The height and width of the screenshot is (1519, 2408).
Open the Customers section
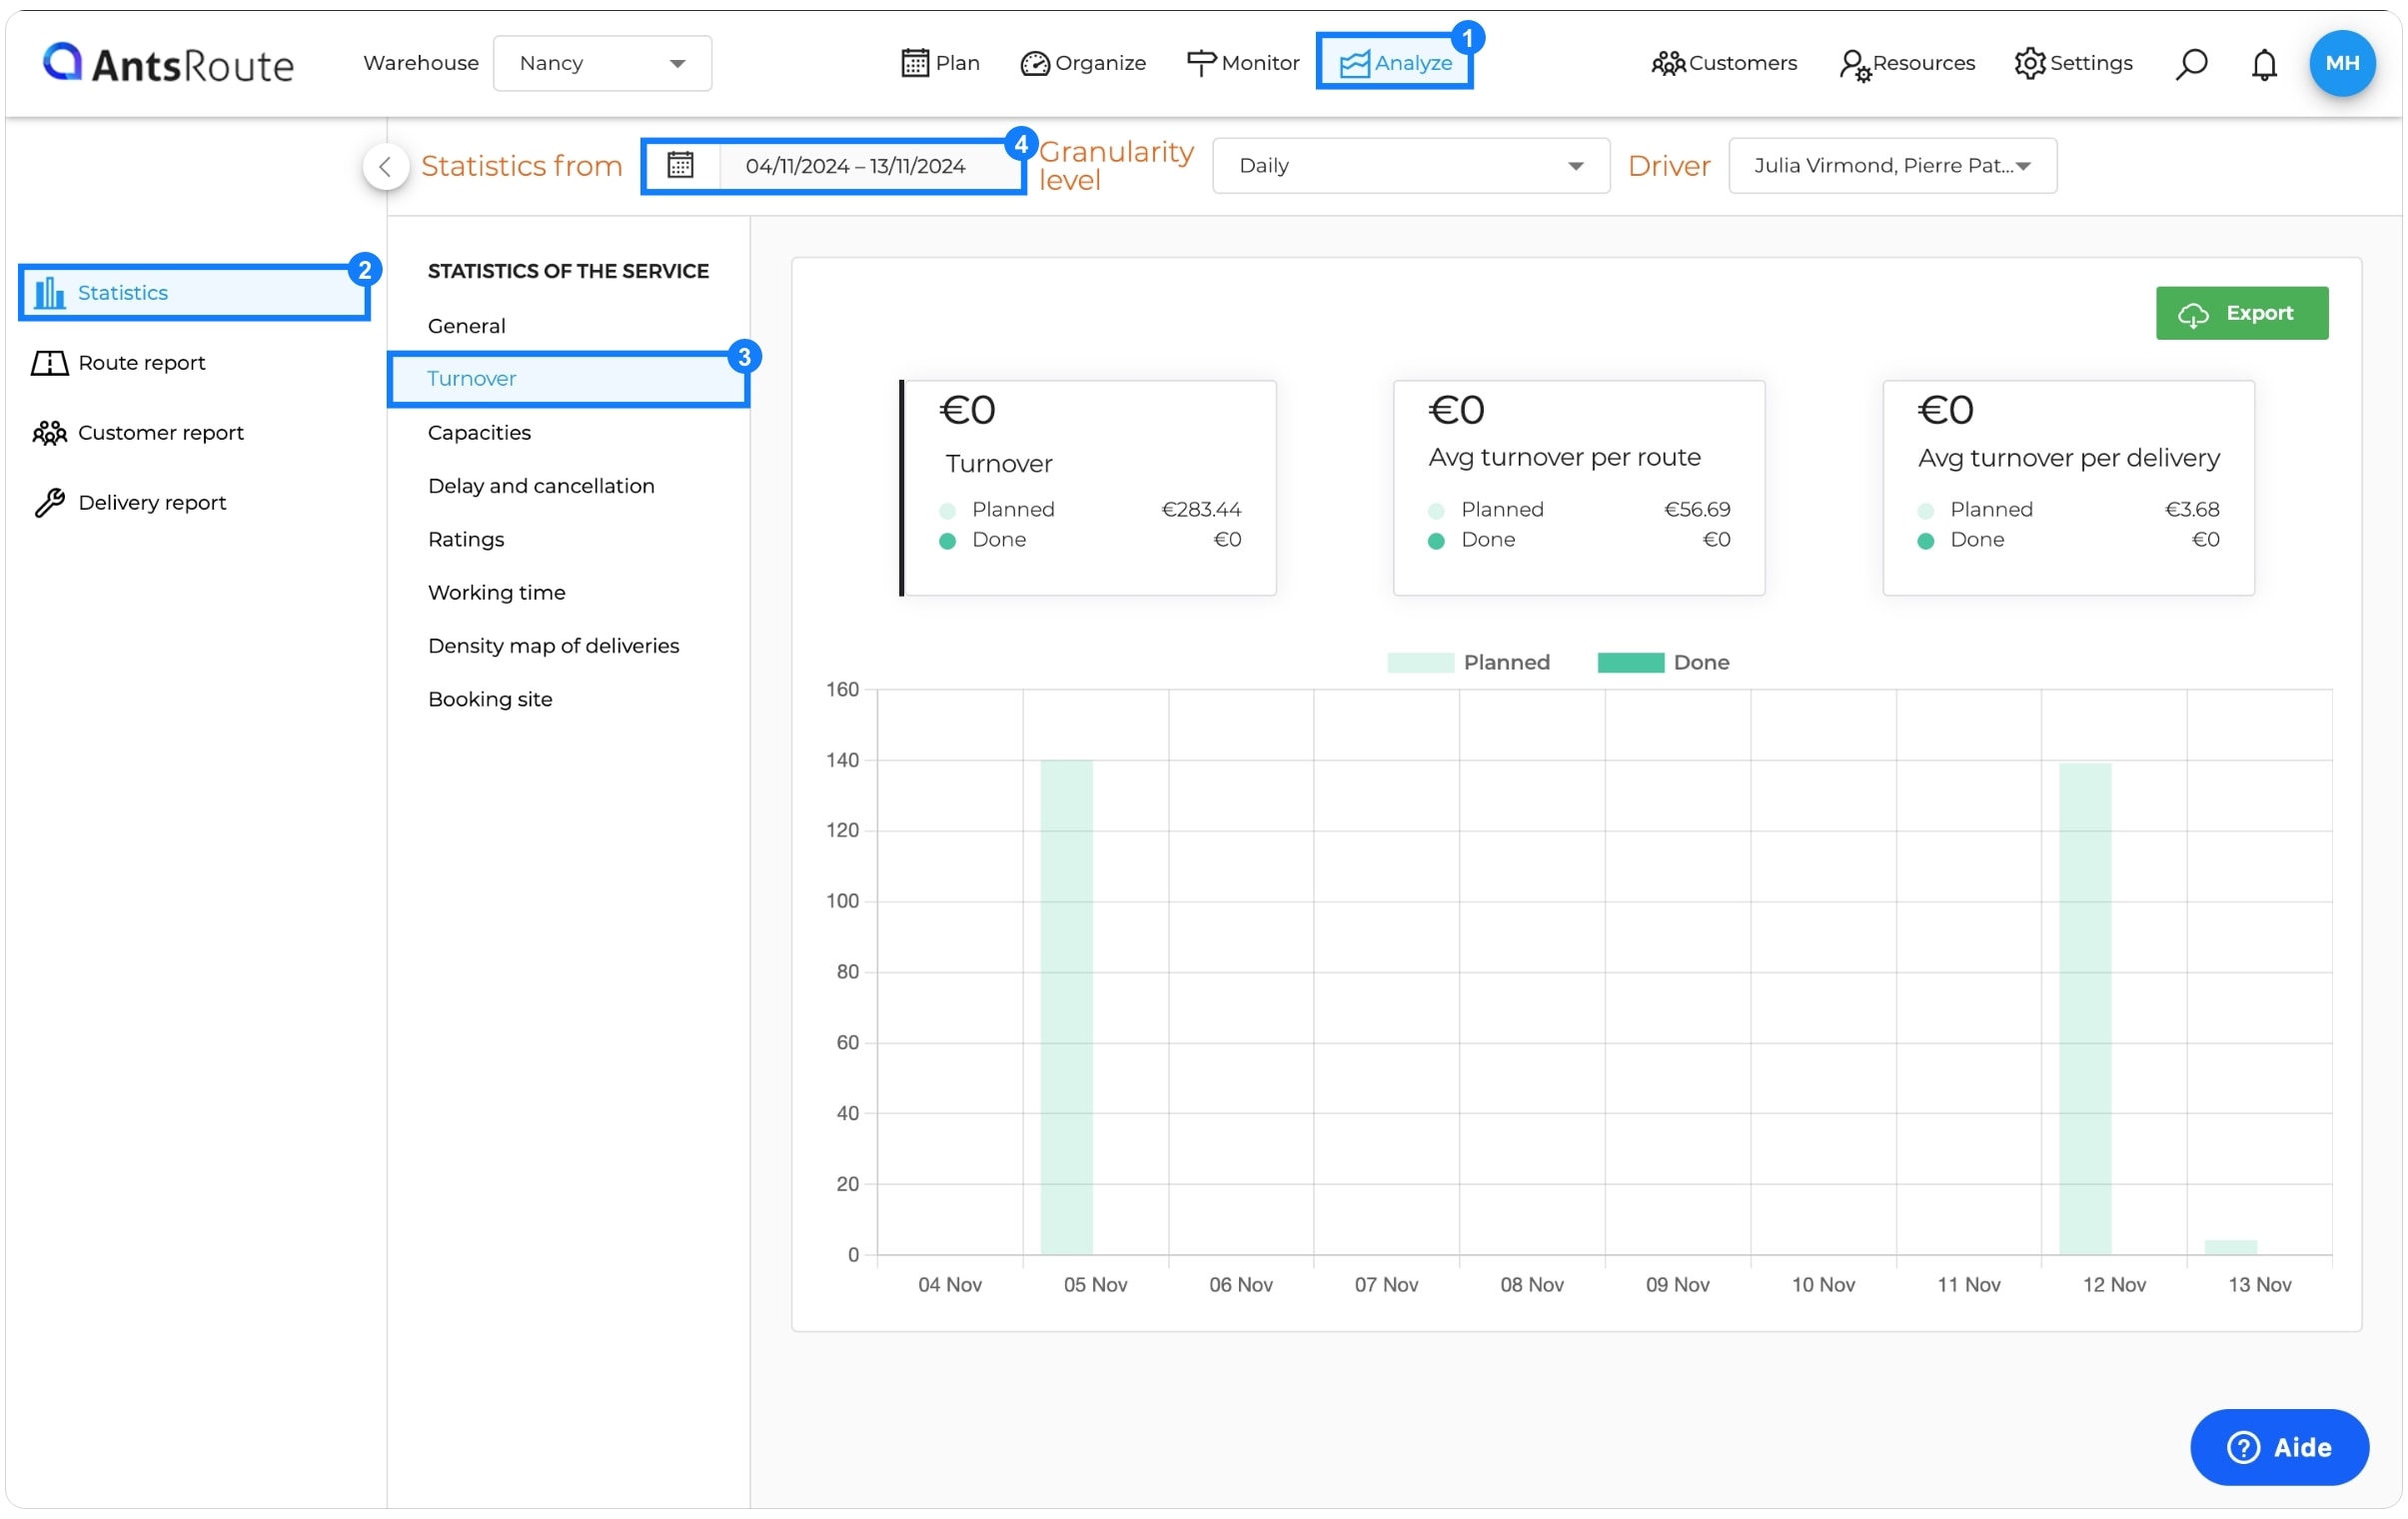click(x=1724, y=63)
